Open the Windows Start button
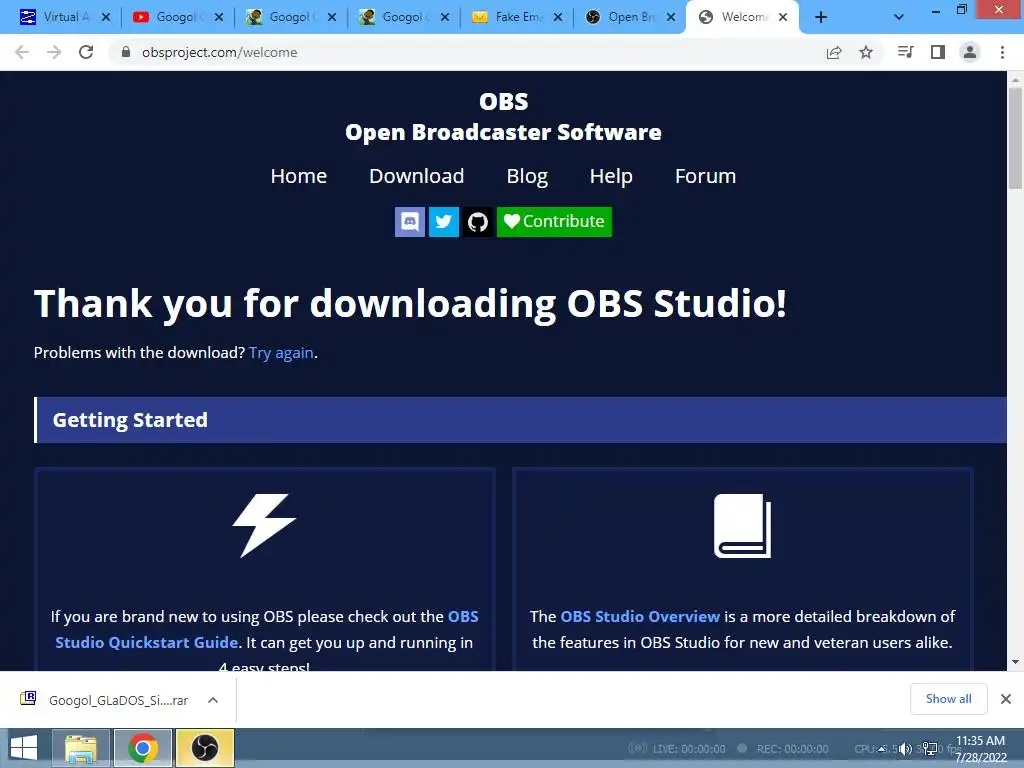This screenshot has width=1024, height=768. point(24,748)
